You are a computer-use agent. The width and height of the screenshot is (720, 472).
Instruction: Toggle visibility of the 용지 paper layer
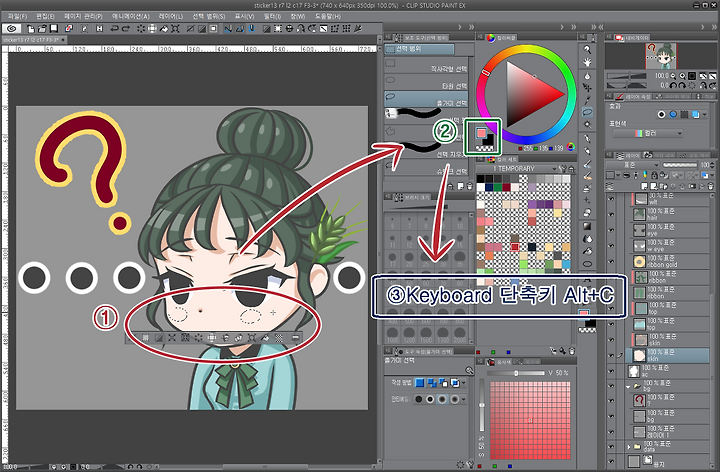pyautogui.click(x=611, y=461)
